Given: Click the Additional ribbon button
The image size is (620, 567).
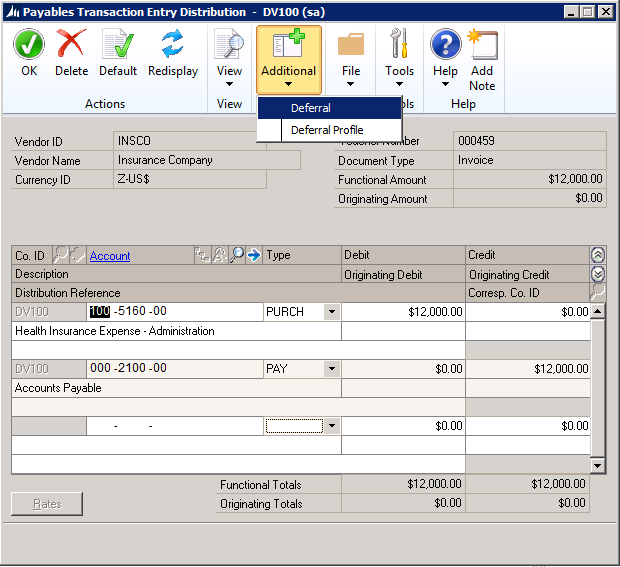Looking at the screenshot, I should (x=289, y=59).
